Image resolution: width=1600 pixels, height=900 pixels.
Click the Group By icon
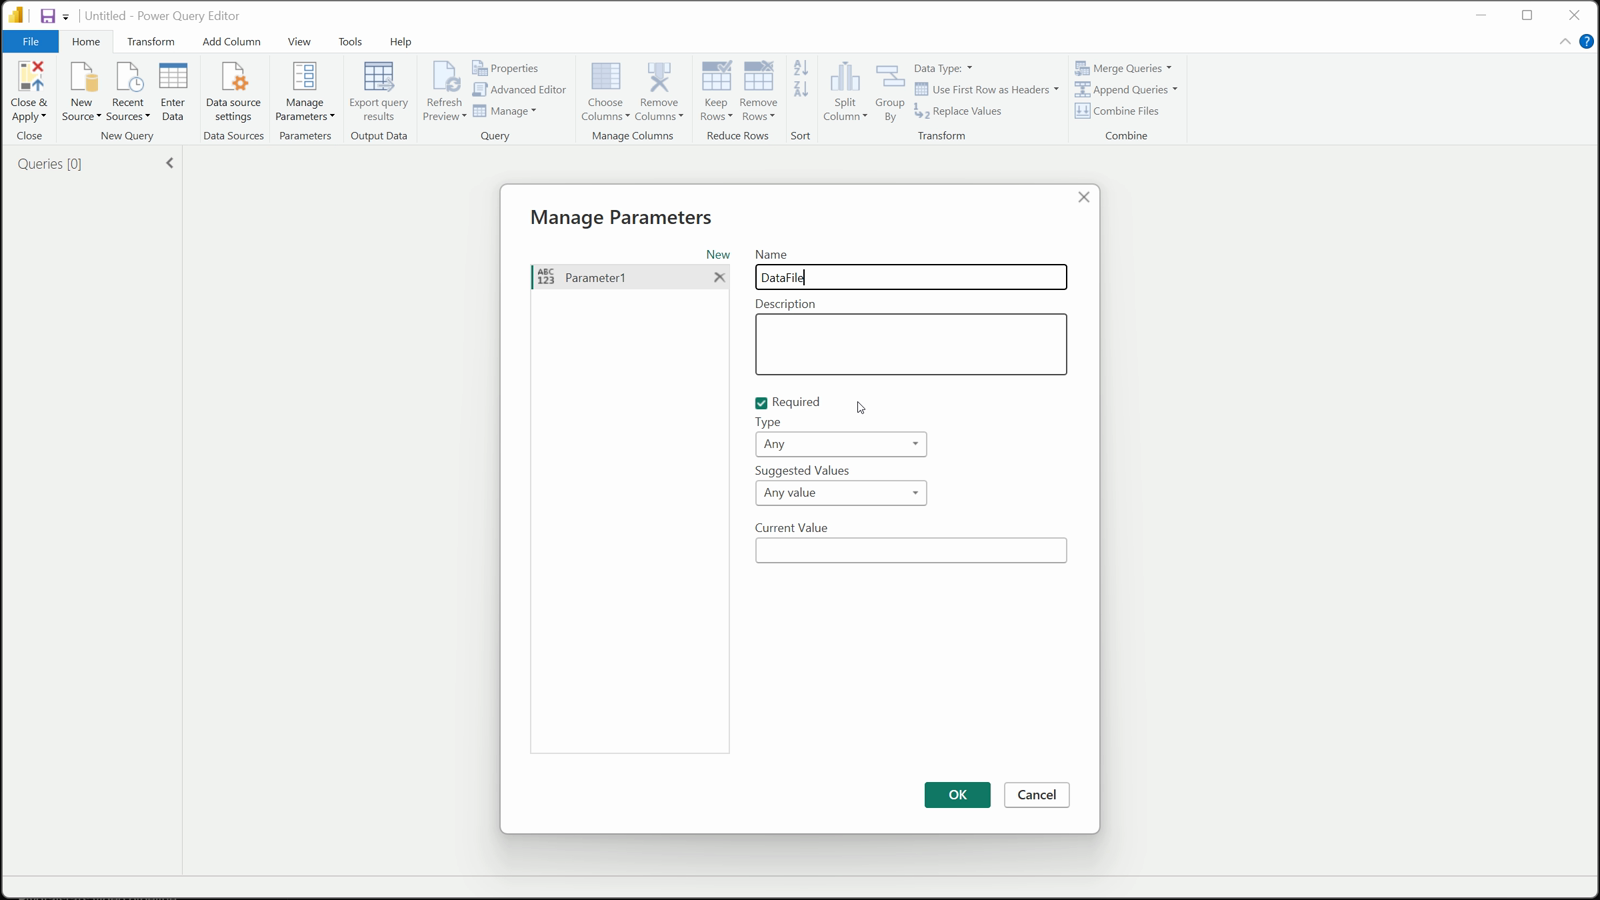tap(890, 77)
